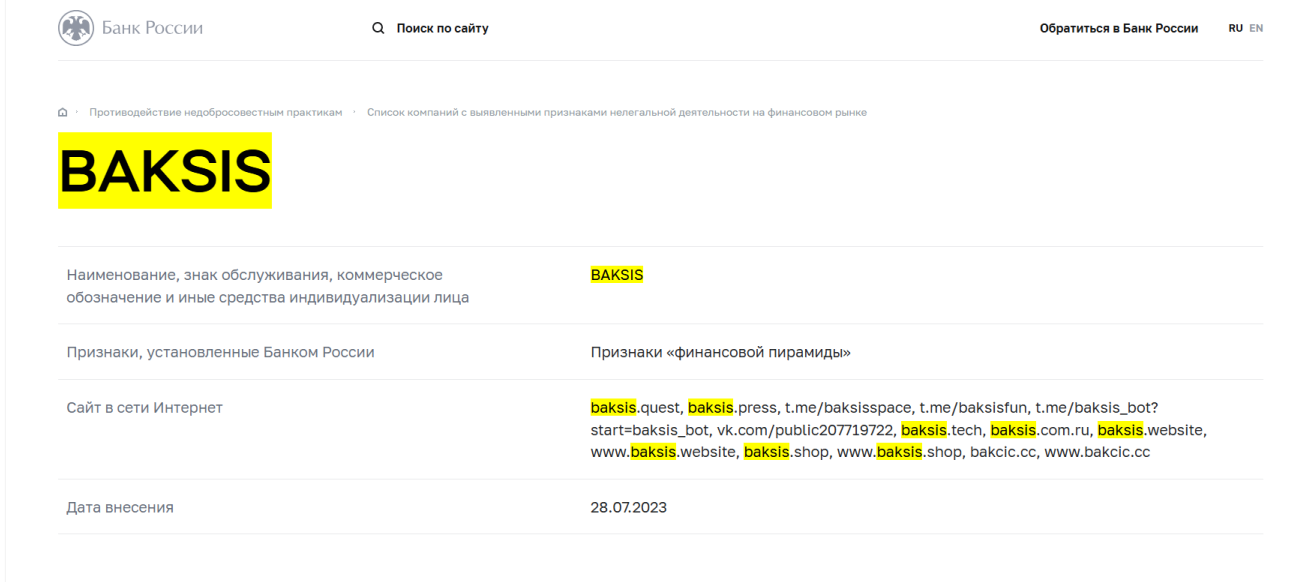Click the 'www.bakcic.cc' site text
Screen dimensions: 1294x582
pyautogui.click(x=1097, y=452)
